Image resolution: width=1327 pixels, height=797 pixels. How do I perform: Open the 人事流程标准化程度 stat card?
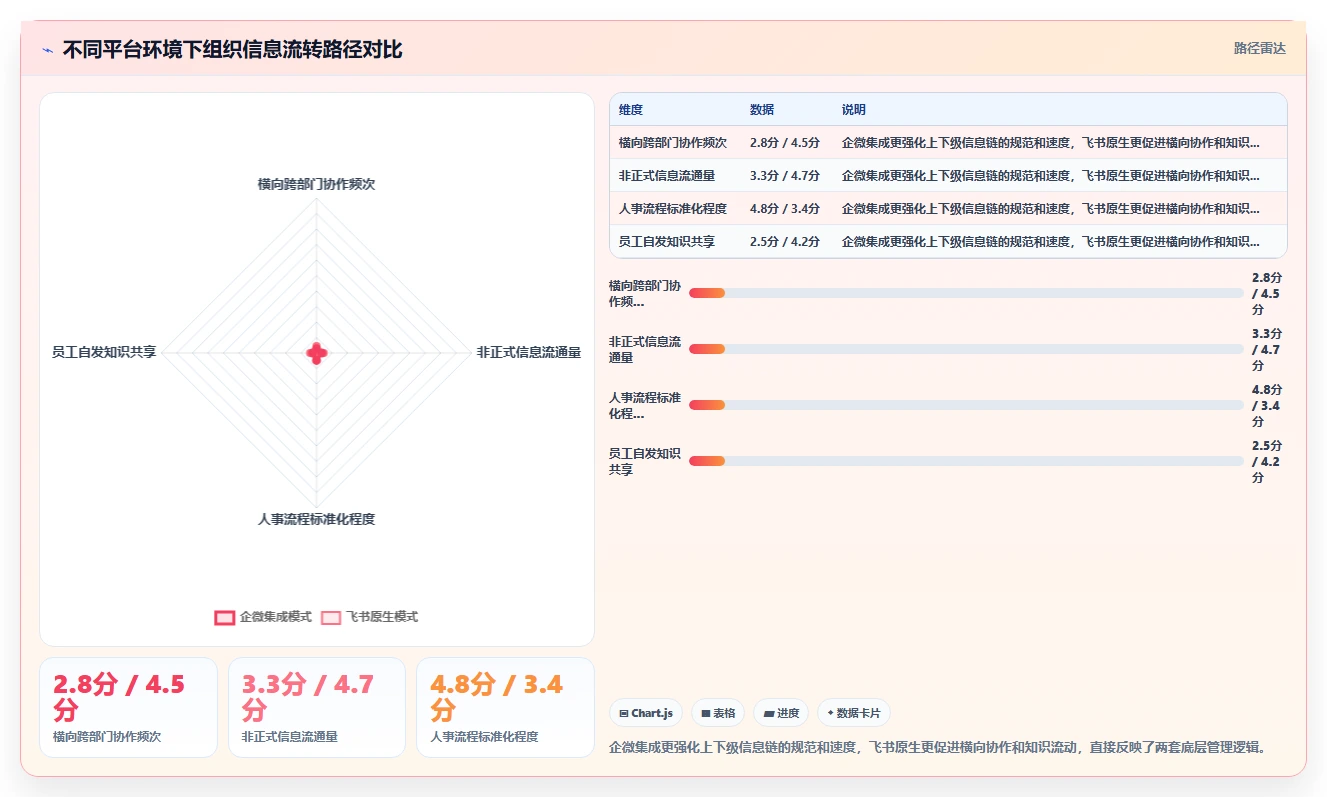[x=505, y=707]
